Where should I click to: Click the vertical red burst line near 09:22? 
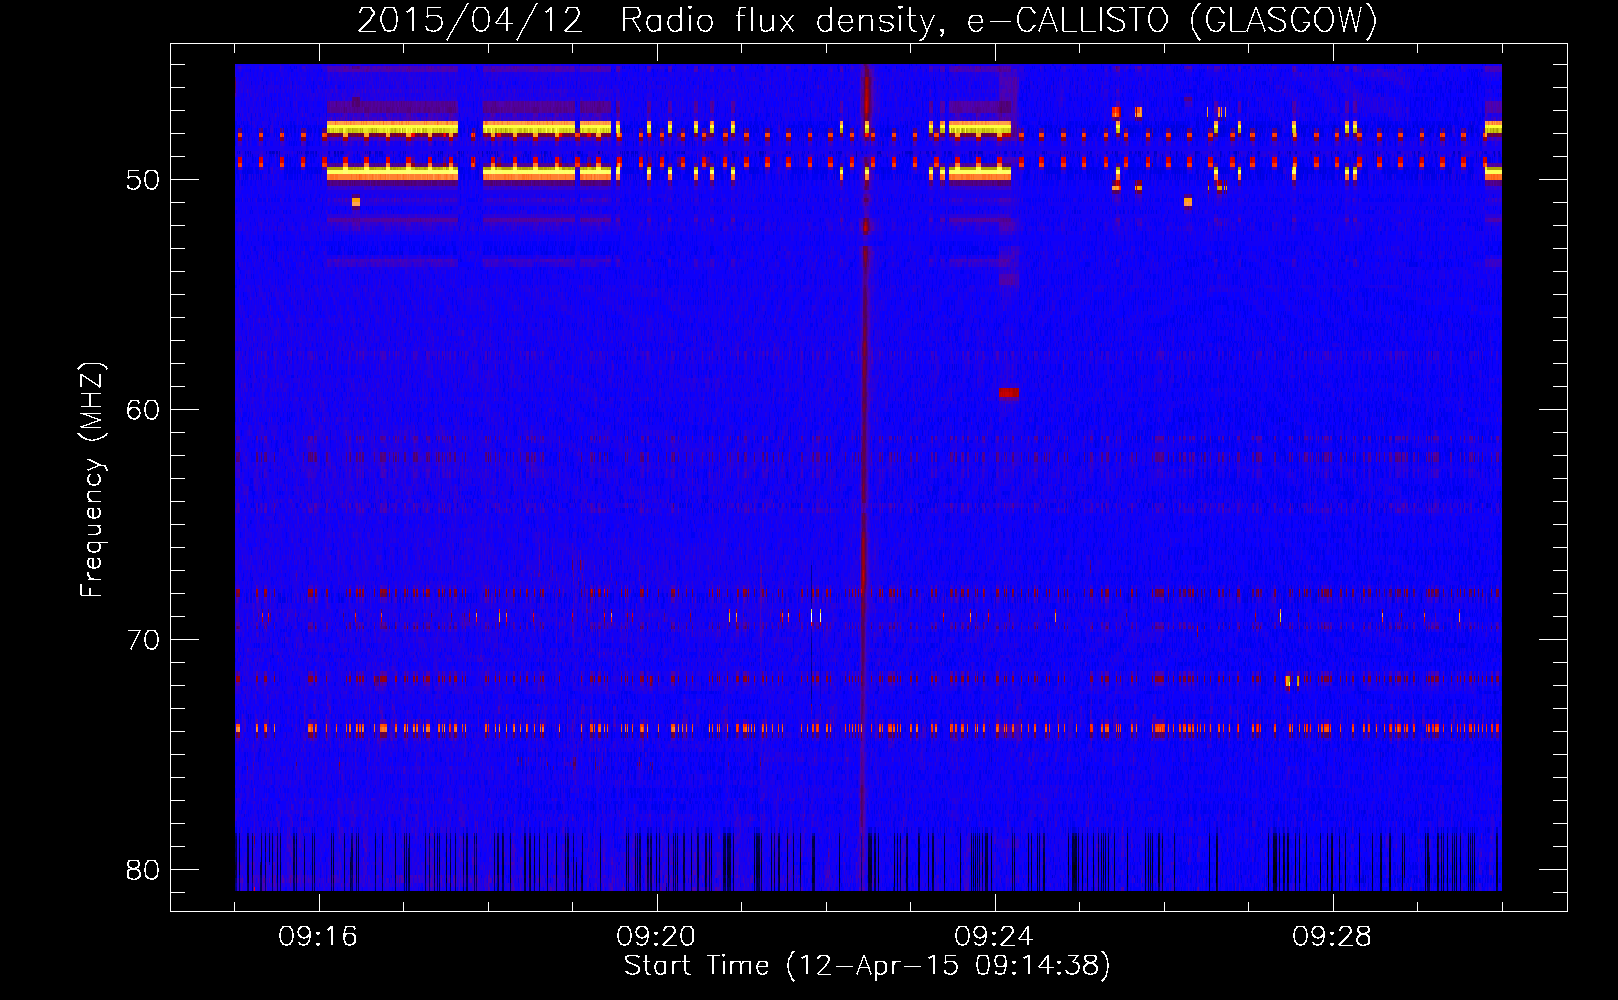pos(864,477)
